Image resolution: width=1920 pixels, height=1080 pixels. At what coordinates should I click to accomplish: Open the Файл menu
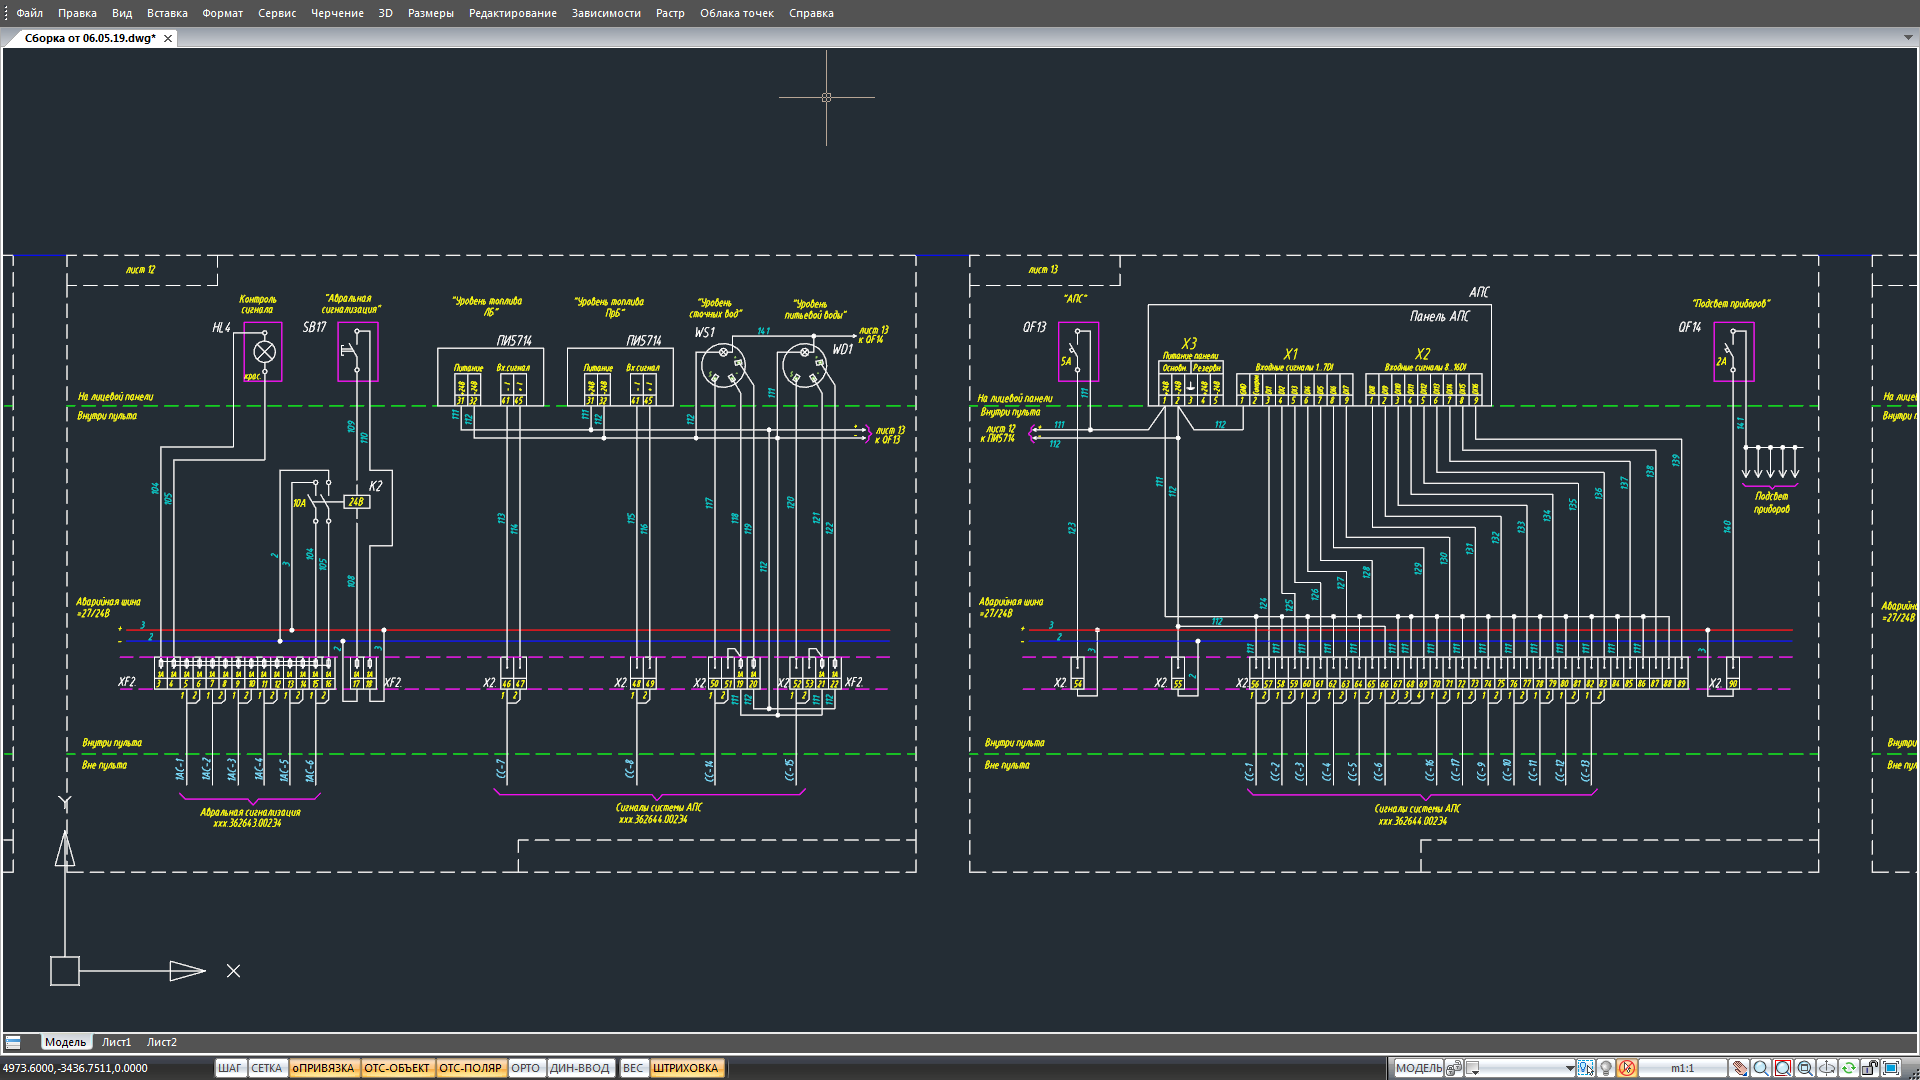point(30,13)
